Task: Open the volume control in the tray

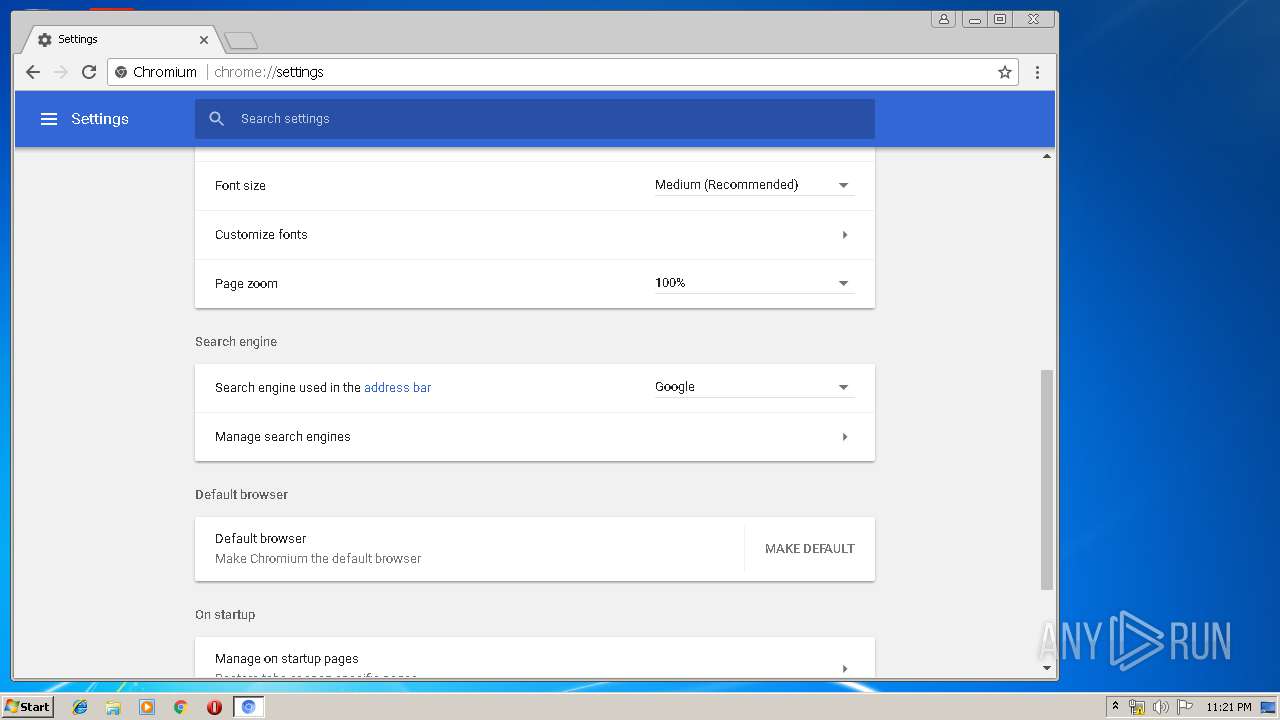Action: (x=1161, y=707)
